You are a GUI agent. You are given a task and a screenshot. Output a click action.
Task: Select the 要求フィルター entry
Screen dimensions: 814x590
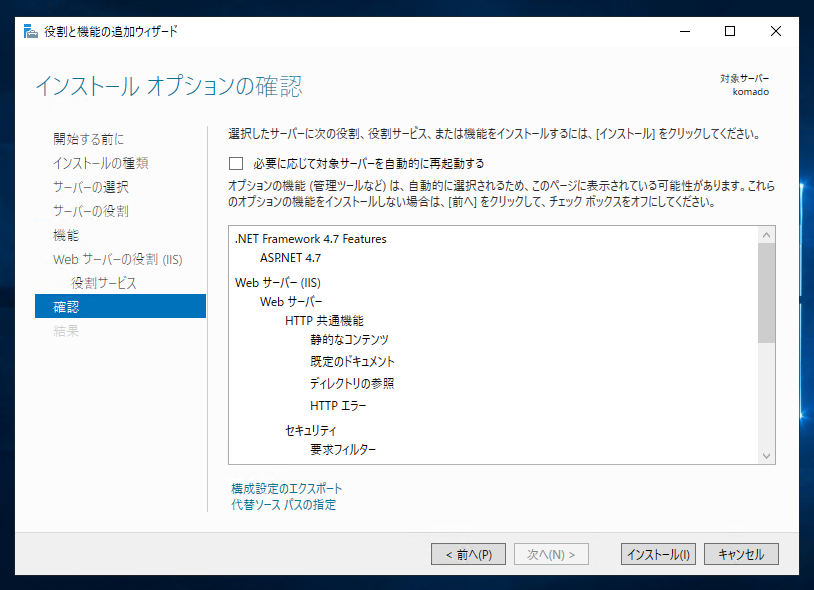[x=343, y=449]
